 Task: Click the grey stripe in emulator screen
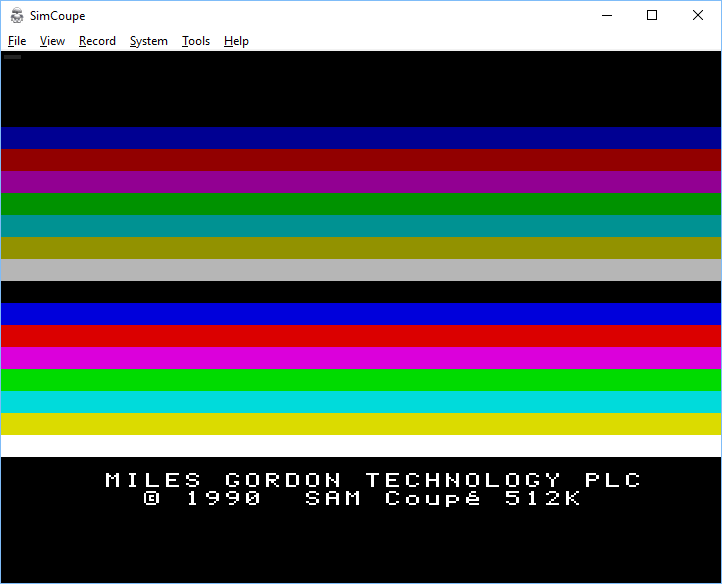[361, 270]
